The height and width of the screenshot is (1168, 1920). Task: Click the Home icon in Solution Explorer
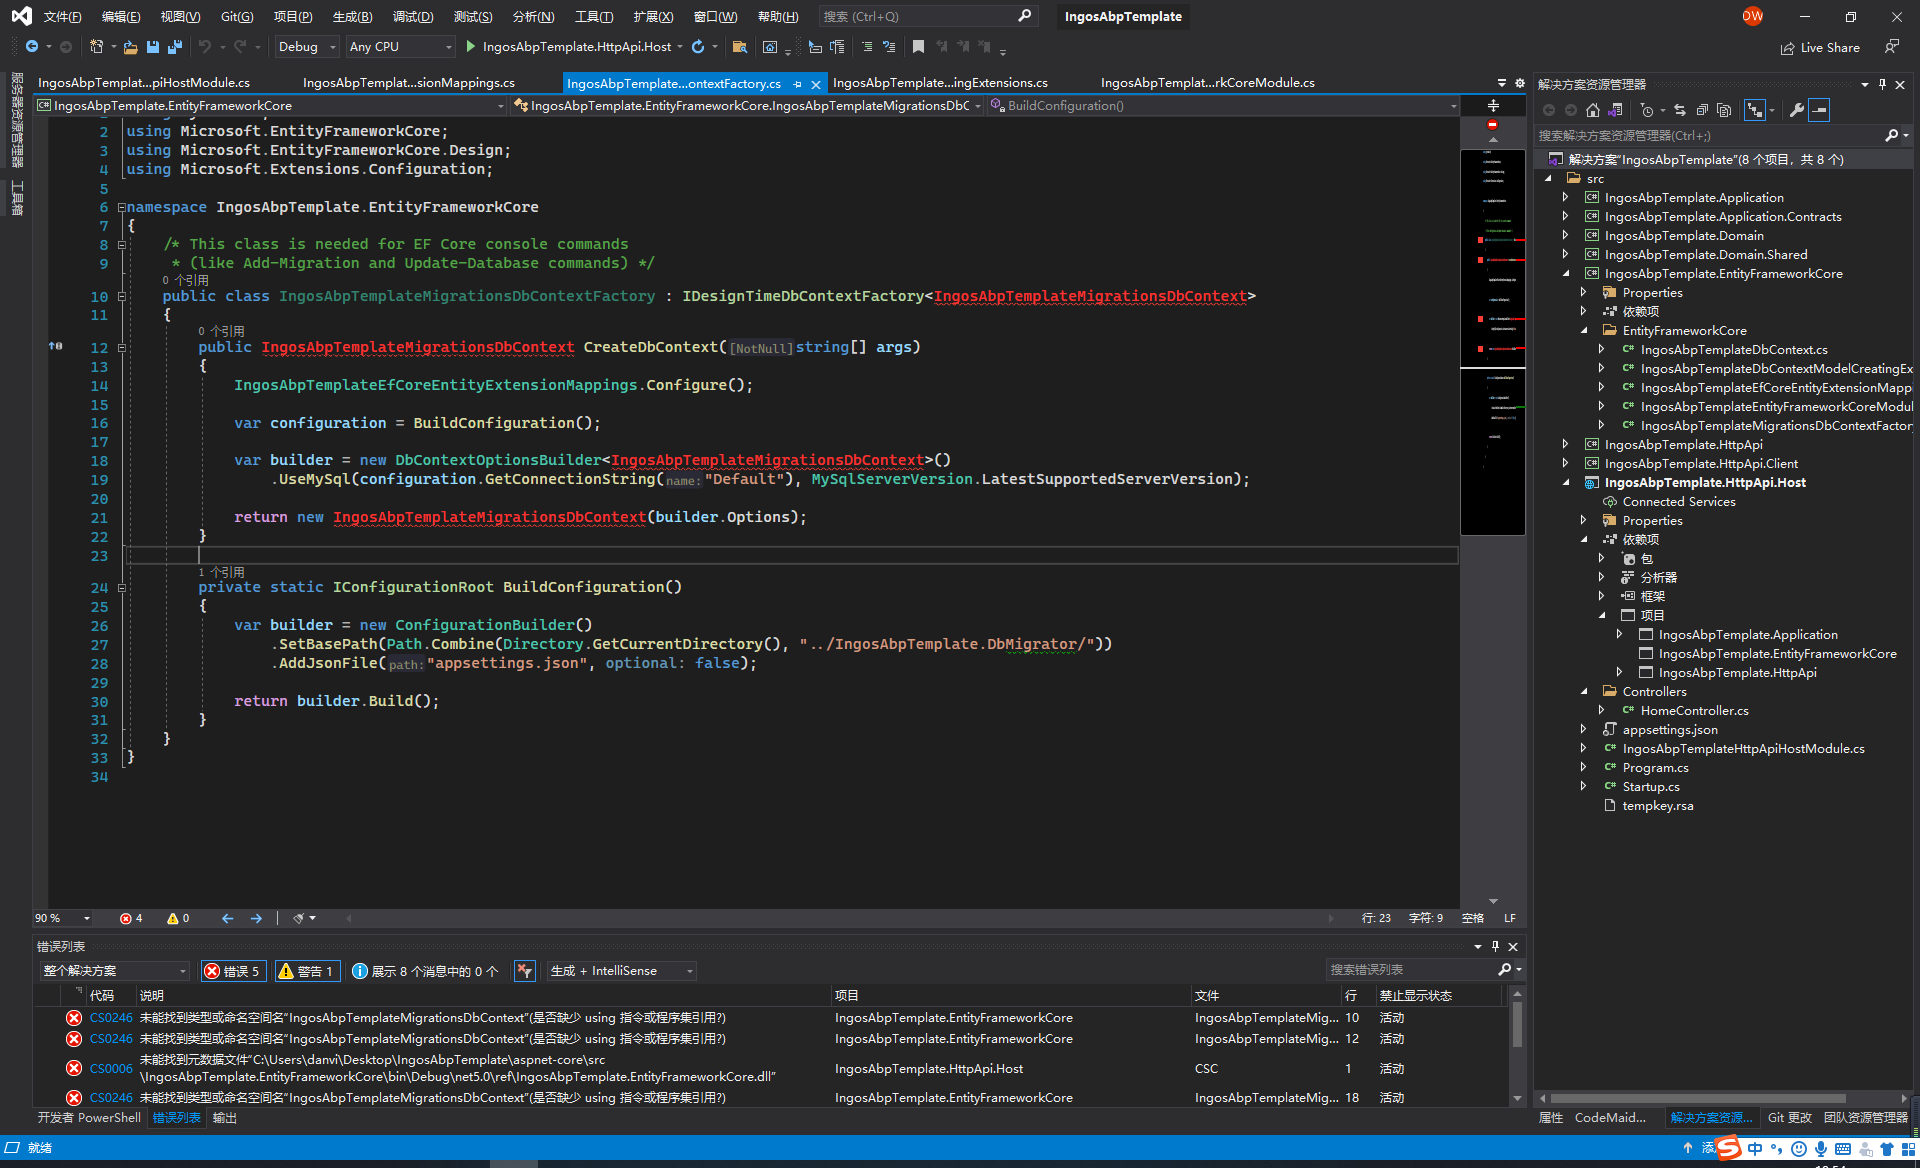click(1592, 110)
